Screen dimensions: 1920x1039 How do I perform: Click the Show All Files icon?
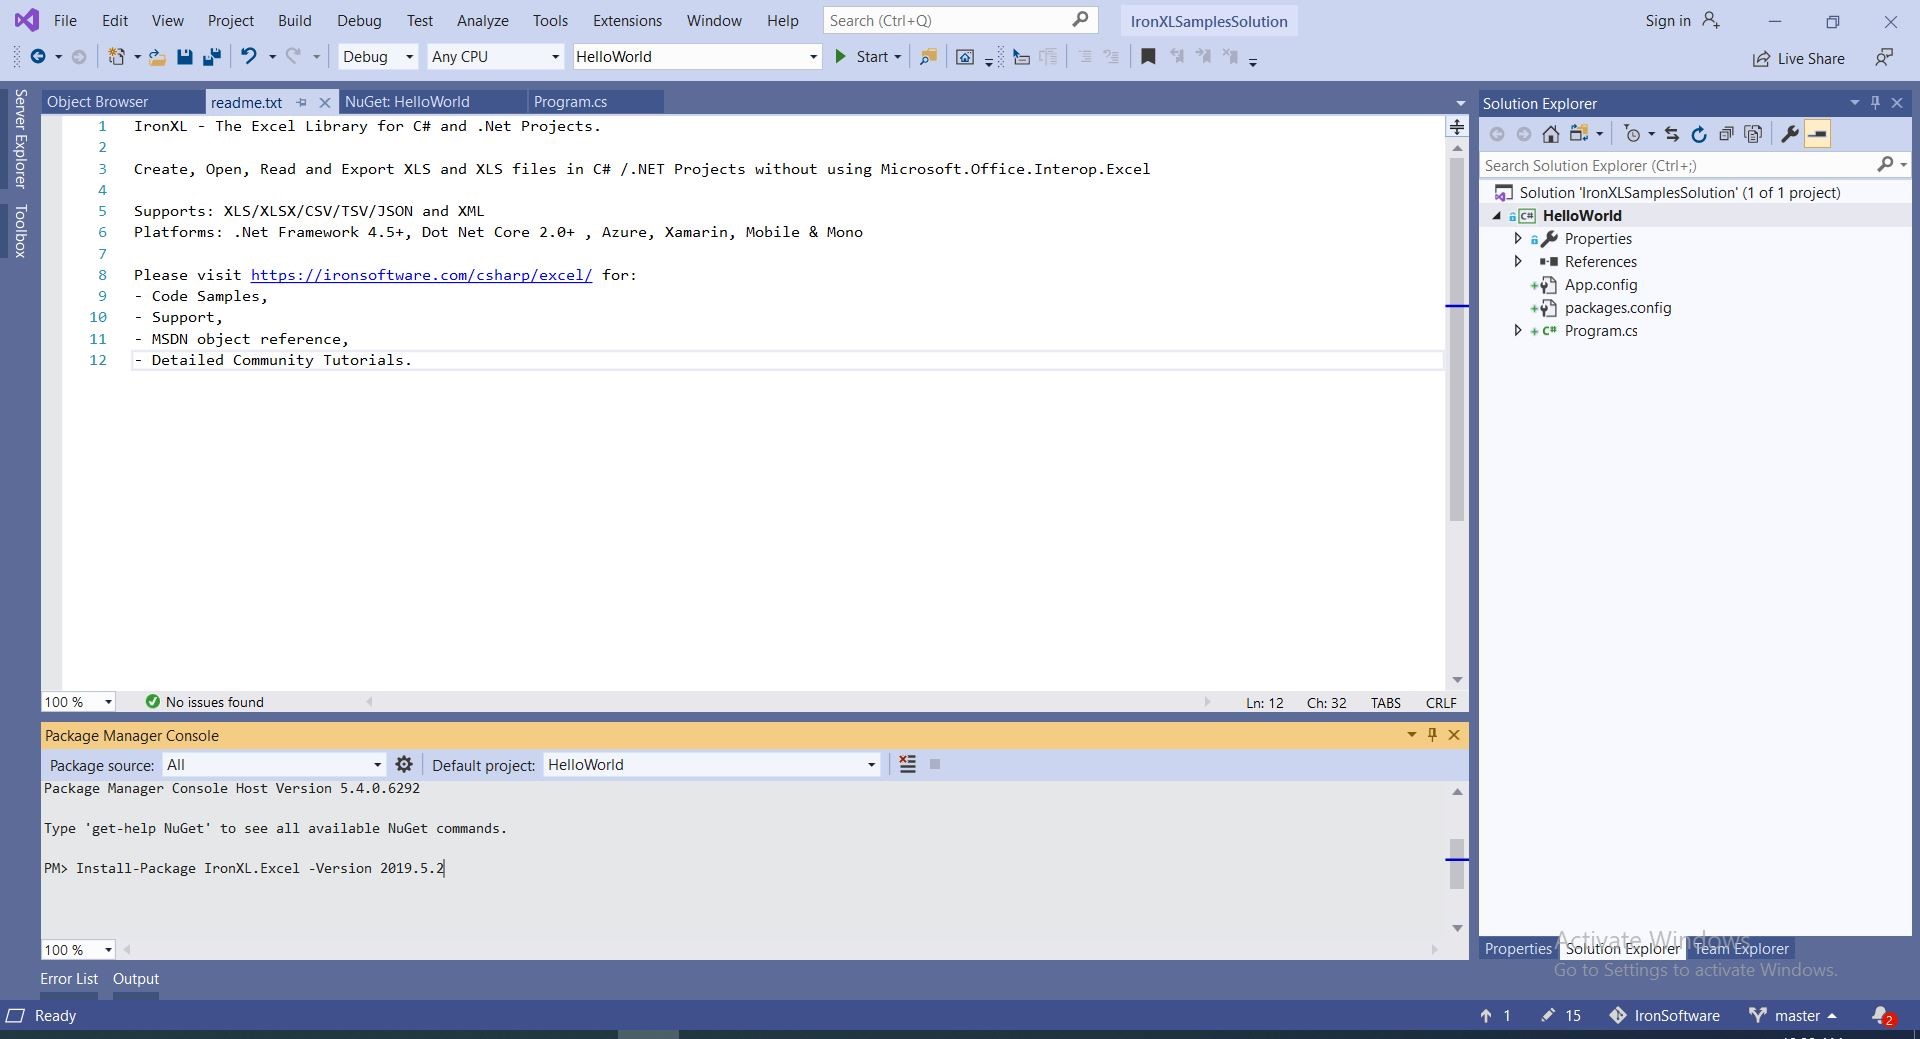tap(1753, 134)
